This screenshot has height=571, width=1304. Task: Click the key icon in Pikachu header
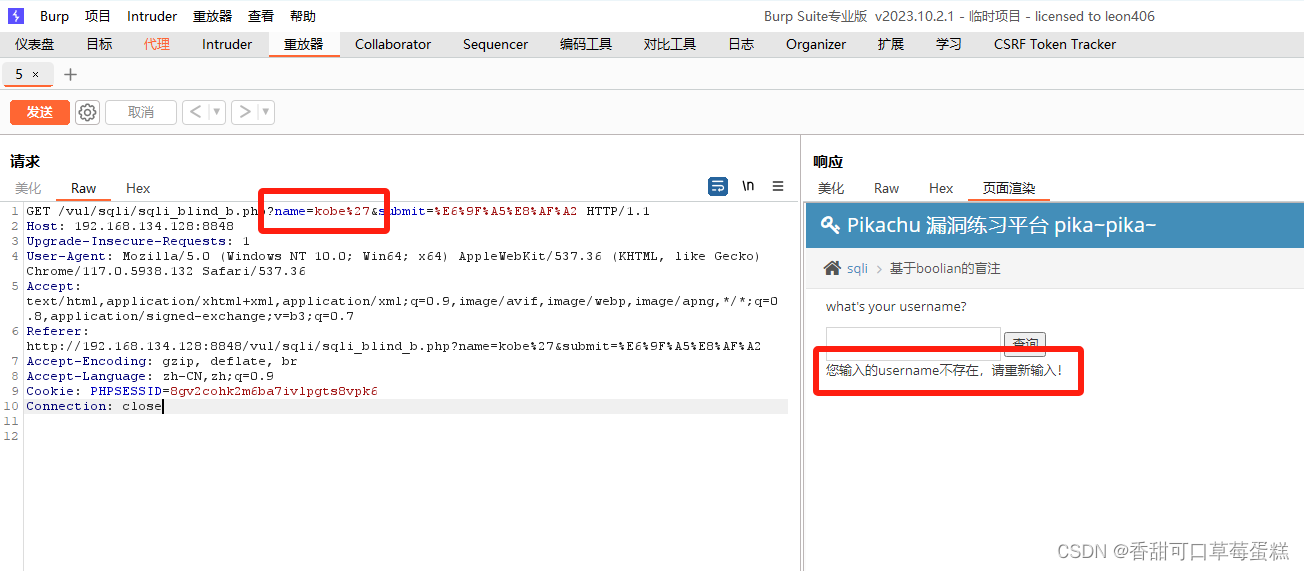[830, 225]
